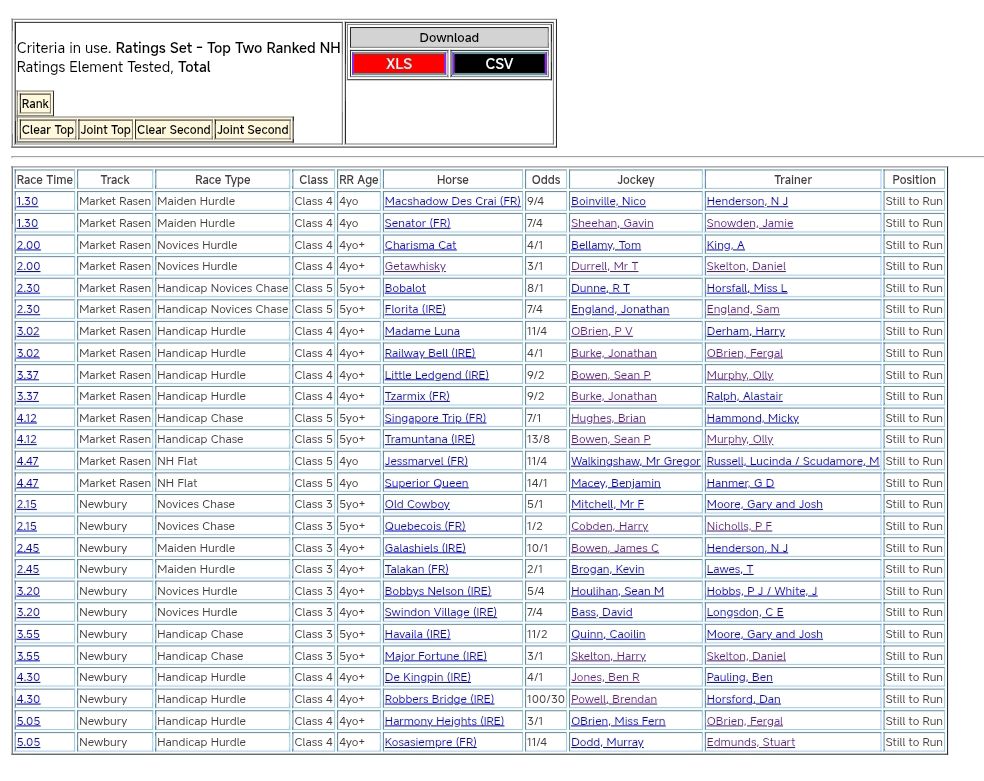This screenshot has width=984, height=781.
Task: Open horse Tramuntana (IRE)
Action: 430,440
